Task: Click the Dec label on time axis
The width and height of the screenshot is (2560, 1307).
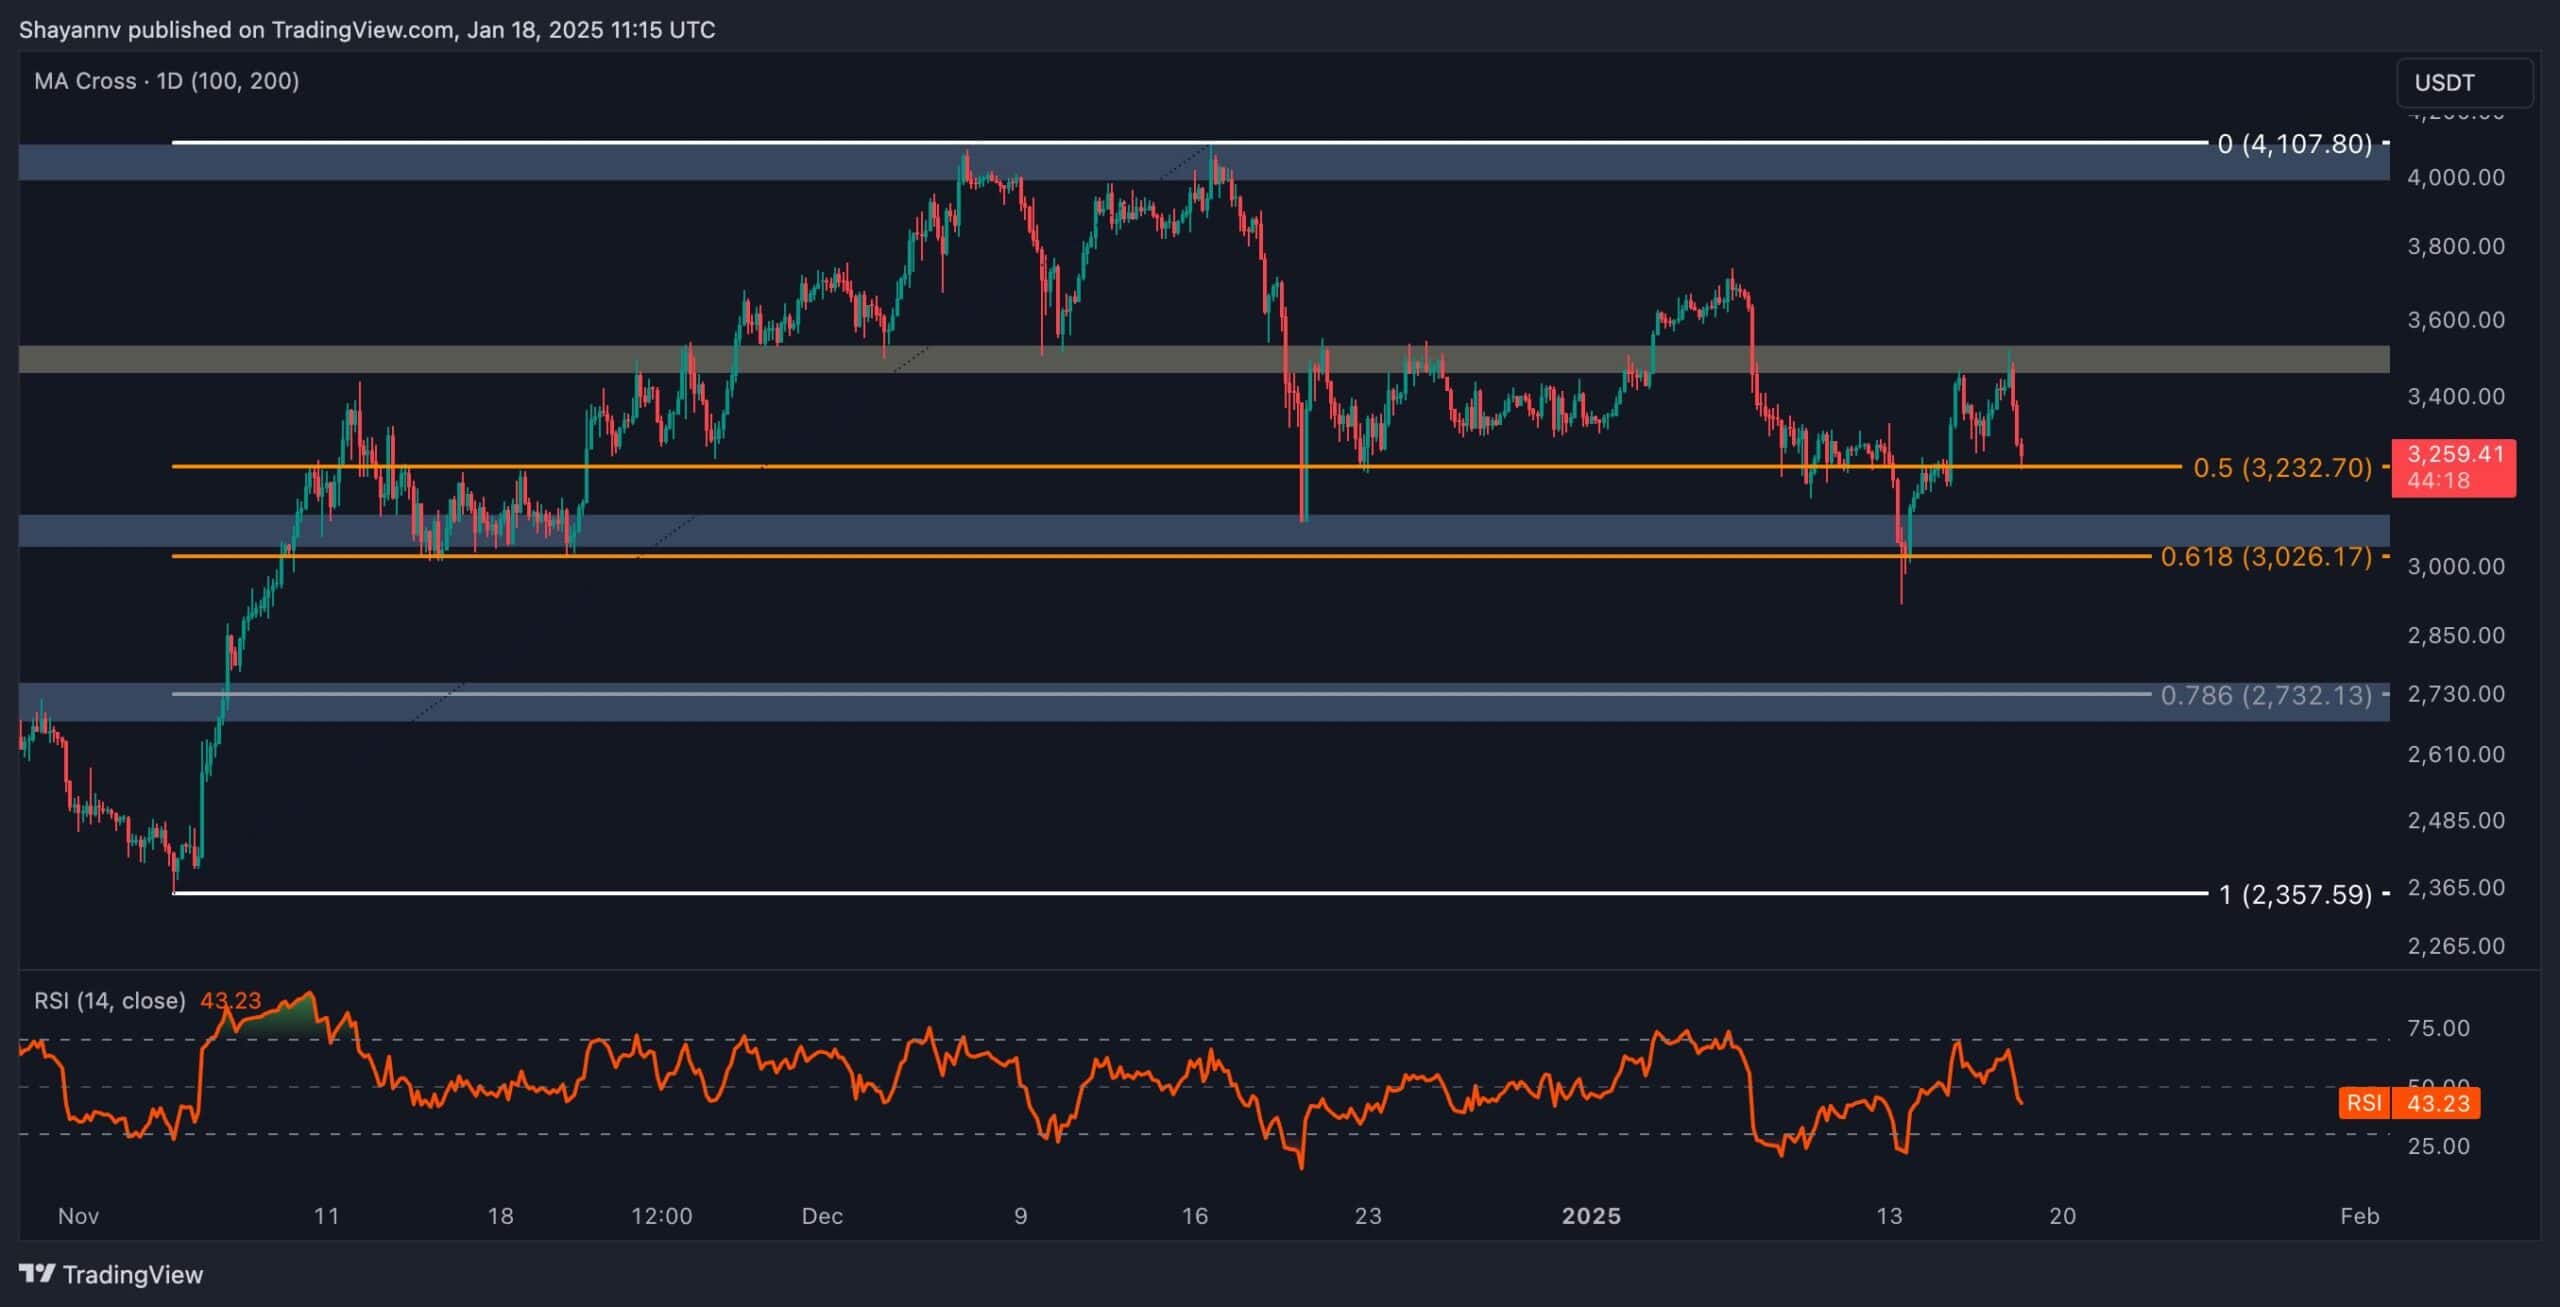Action: tap(822, 1216)
